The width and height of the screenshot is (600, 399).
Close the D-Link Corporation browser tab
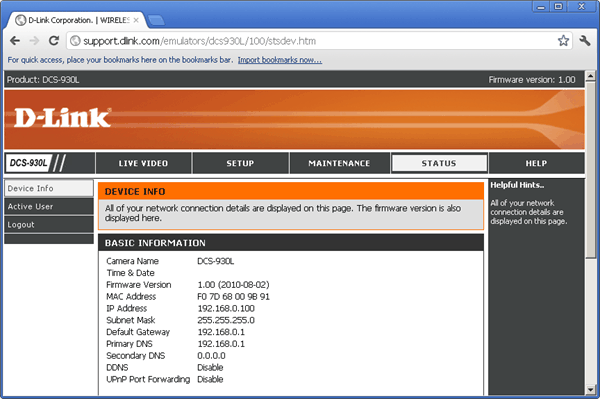click(136, 20)
